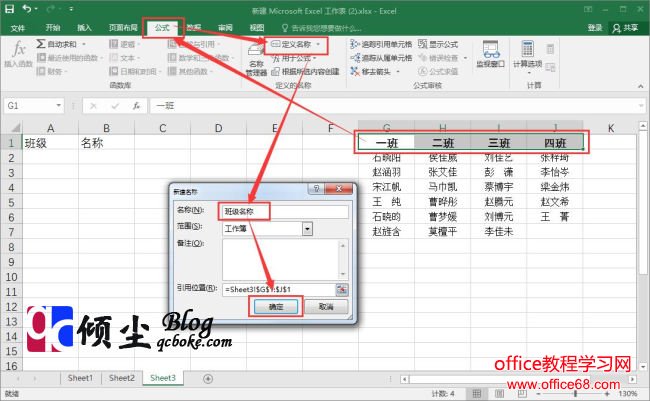This screenshot has width=650, height=401.
Task: Switch to the 审阅 tab
Action: coord(225,28)
